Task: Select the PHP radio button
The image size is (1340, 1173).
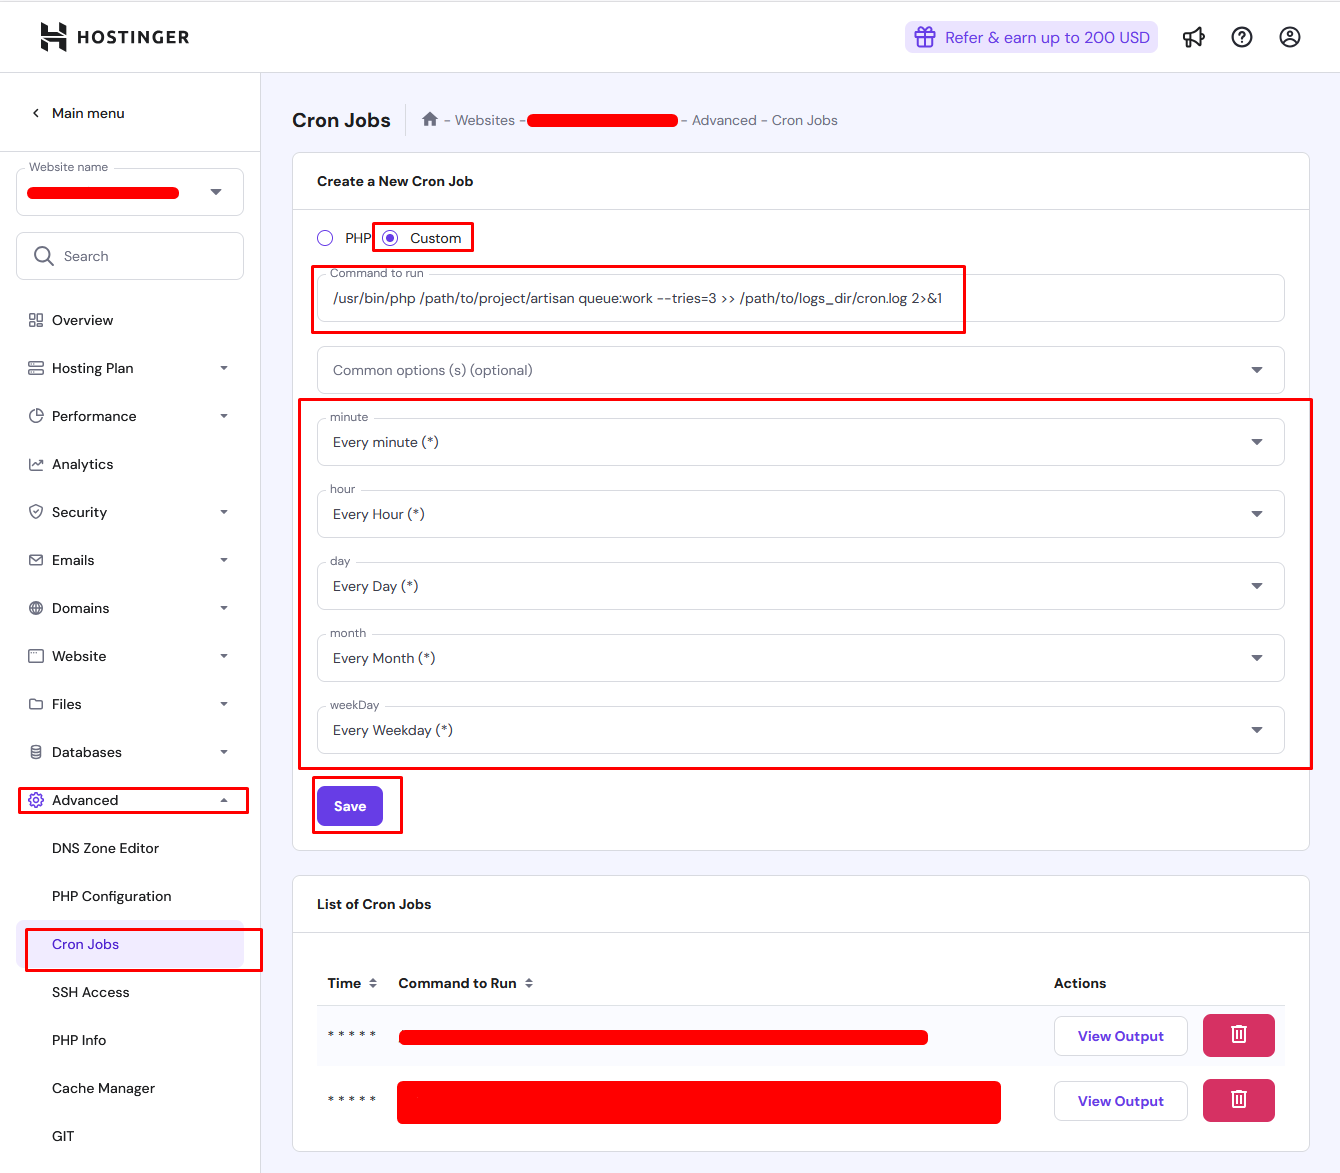Action: (325, 238)
